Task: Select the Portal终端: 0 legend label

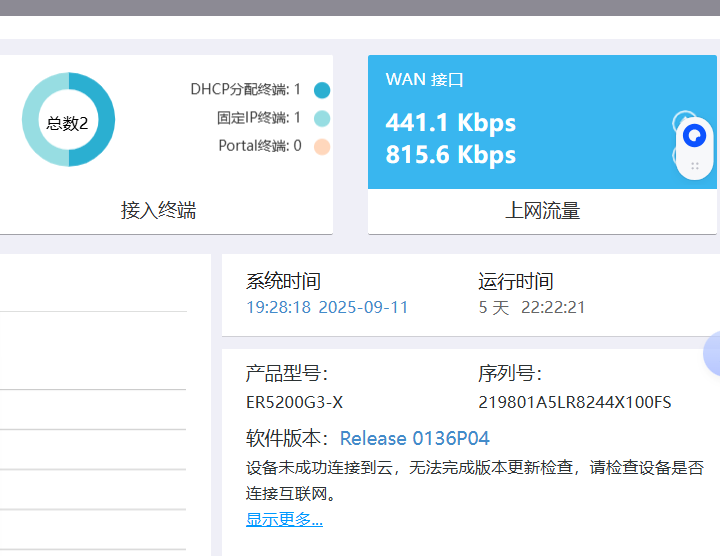Action: [260, 146]
